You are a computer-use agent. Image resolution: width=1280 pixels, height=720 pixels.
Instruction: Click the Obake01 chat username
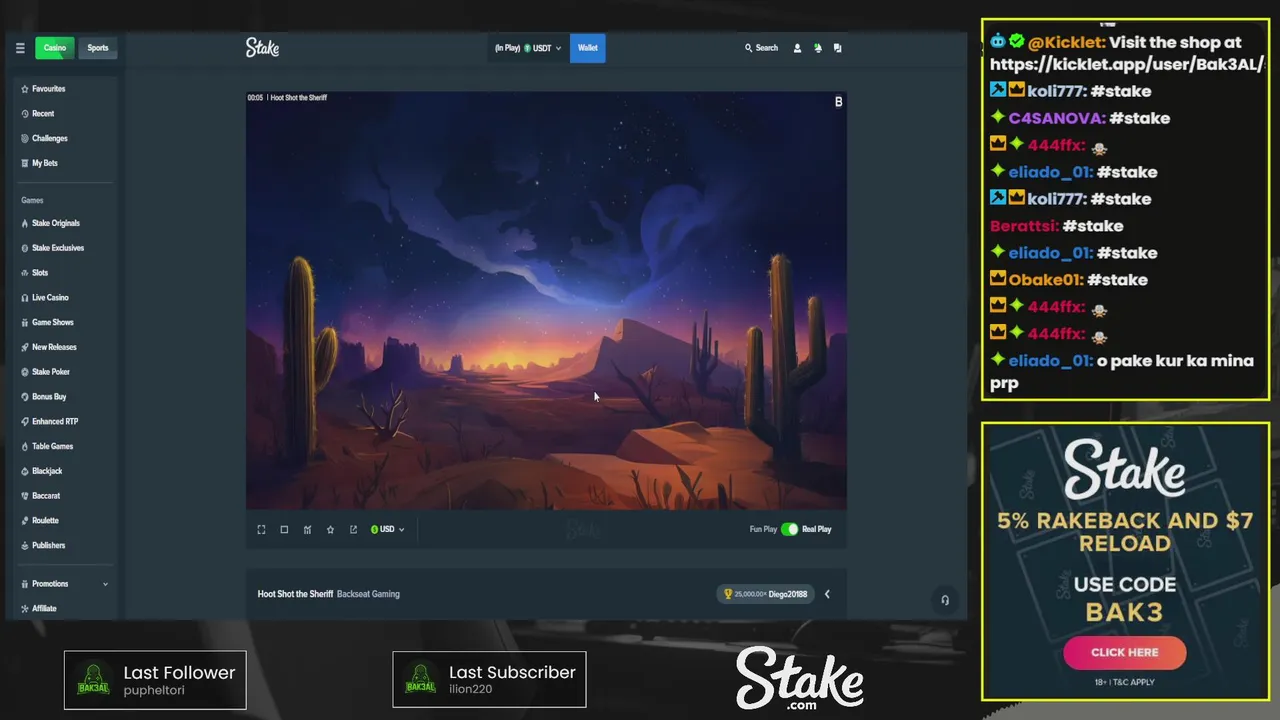click(x=1045, y=280)
